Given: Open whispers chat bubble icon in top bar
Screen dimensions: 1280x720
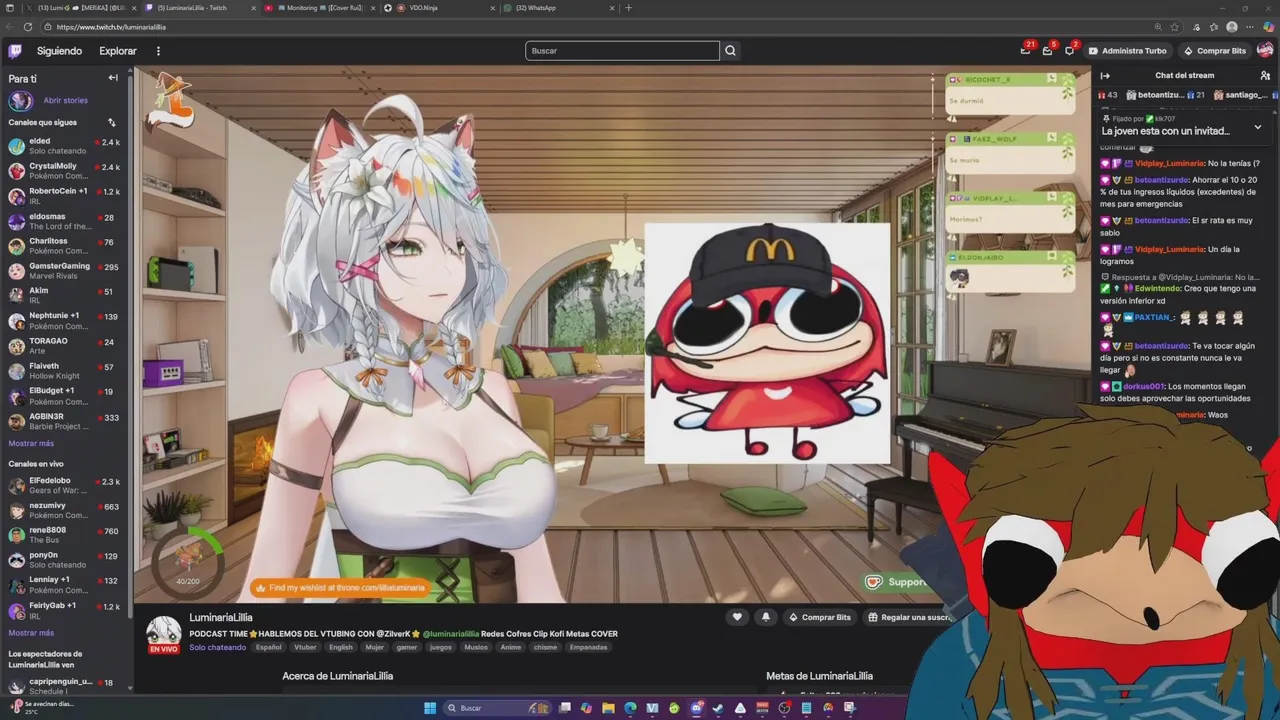Looking at the screenshot, I should point(1069,50).
